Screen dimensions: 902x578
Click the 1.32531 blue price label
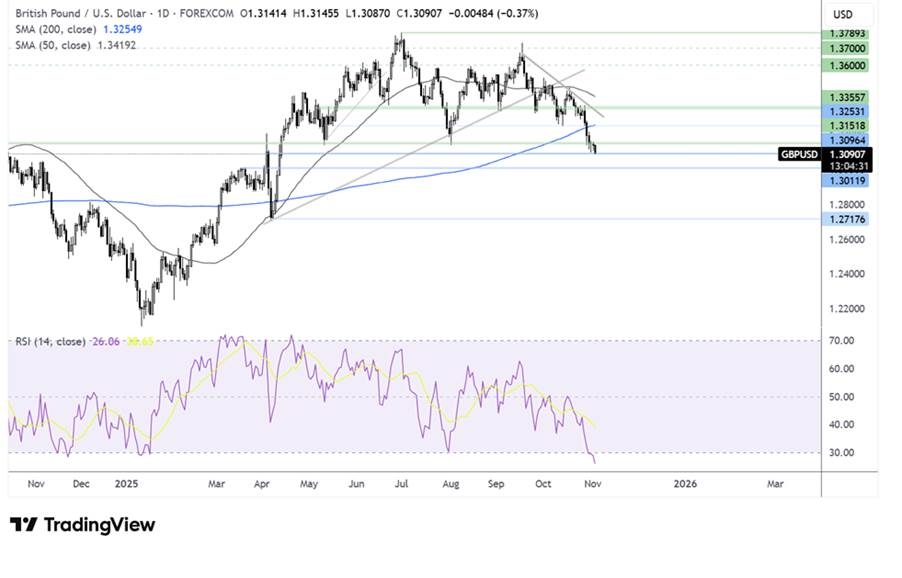tap(846, 110)
